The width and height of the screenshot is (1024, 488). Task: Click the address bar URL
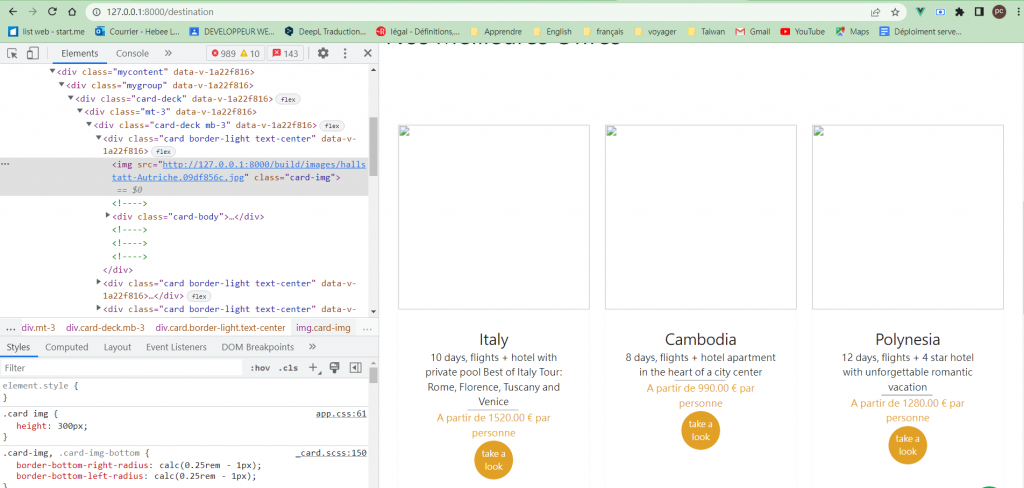(x=160, y=12)
